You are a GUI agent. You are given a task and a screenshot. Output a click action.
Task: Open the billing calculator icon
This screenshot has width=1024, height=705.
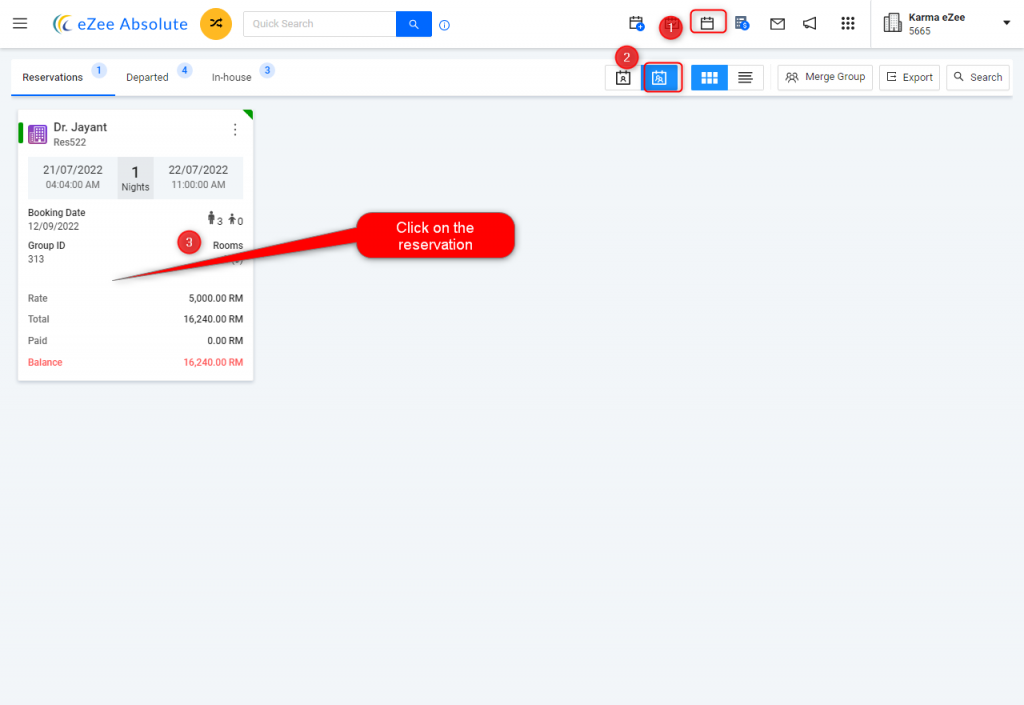[742, 24]
